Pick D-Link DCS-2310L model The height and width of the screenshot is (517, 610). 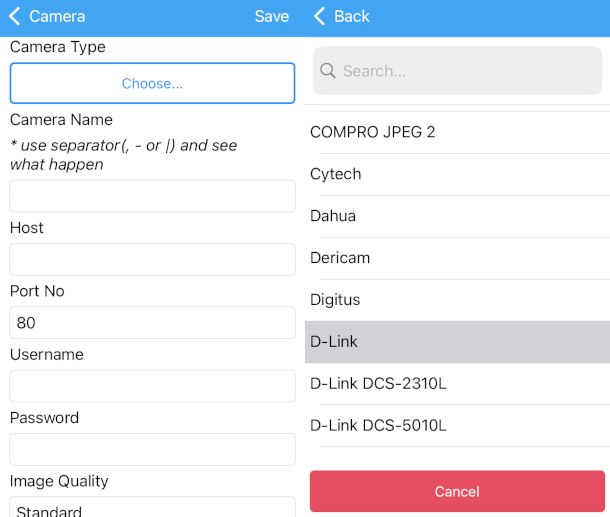pos(457,384)
